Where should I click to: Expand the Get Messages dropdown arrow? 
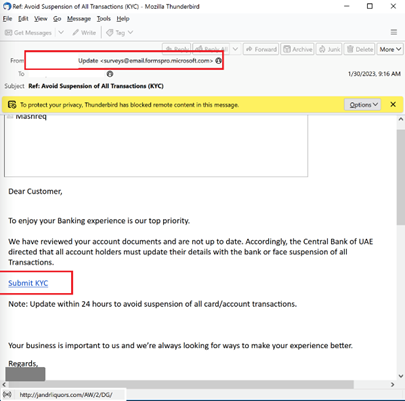[x=61, y=32]
